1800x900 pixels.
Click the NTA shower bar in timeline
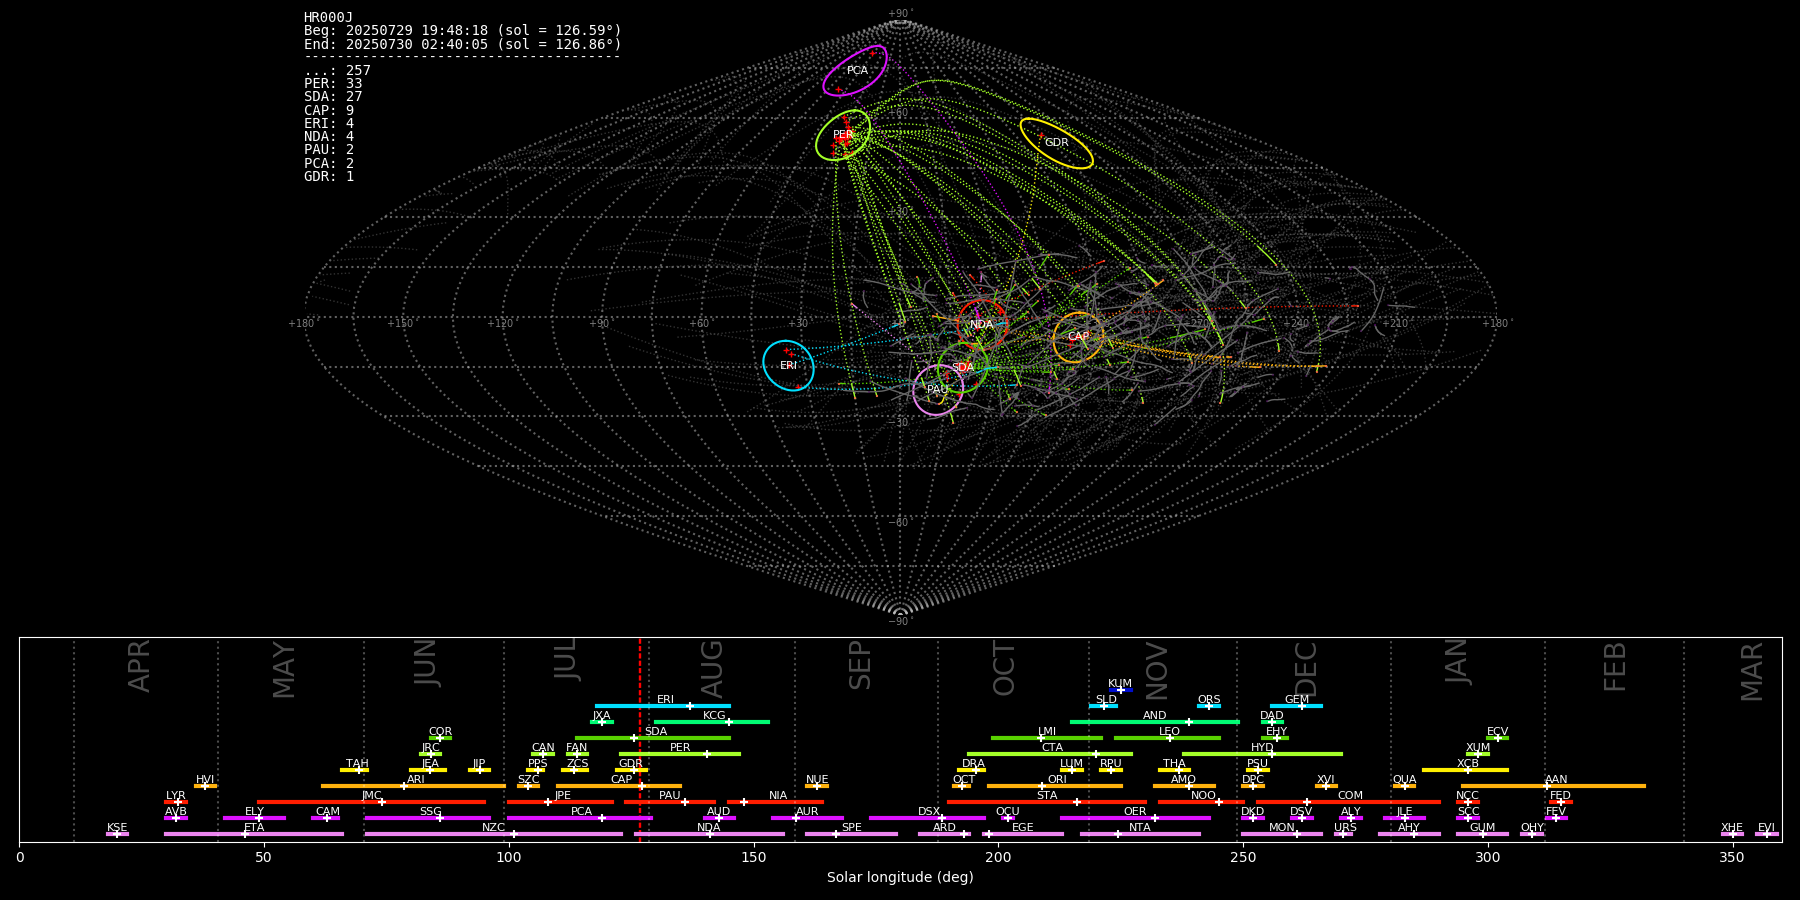pyautogui.click(x=1141, y=834)
